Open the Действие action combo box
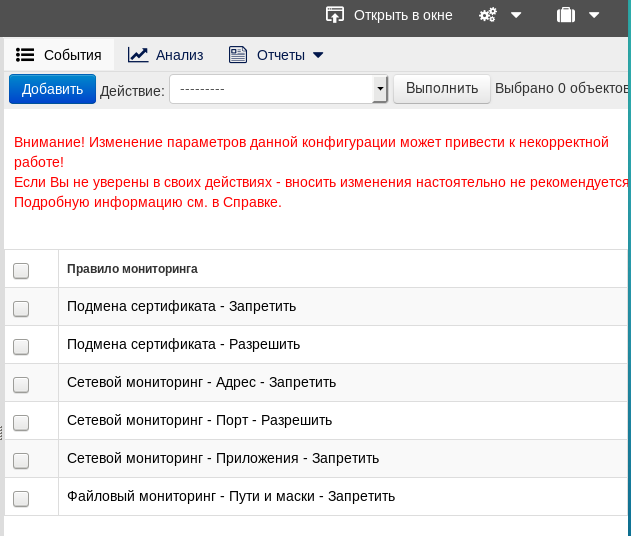The width and height of the screenshot is (631, 536). [x=278, y=89]
